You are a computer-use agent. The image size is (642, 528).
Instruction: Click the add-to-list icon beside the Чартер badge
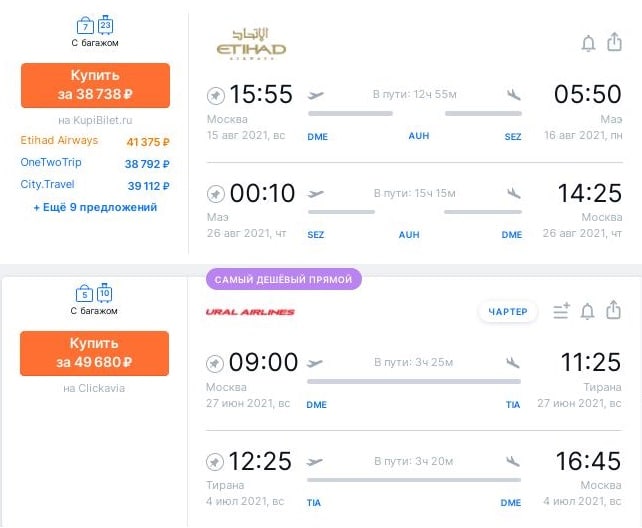coord(561,312)
